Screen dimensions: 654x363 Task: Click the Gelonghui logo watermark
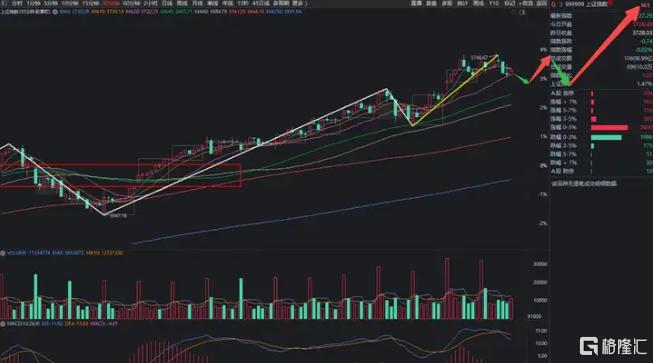point(613,346)
